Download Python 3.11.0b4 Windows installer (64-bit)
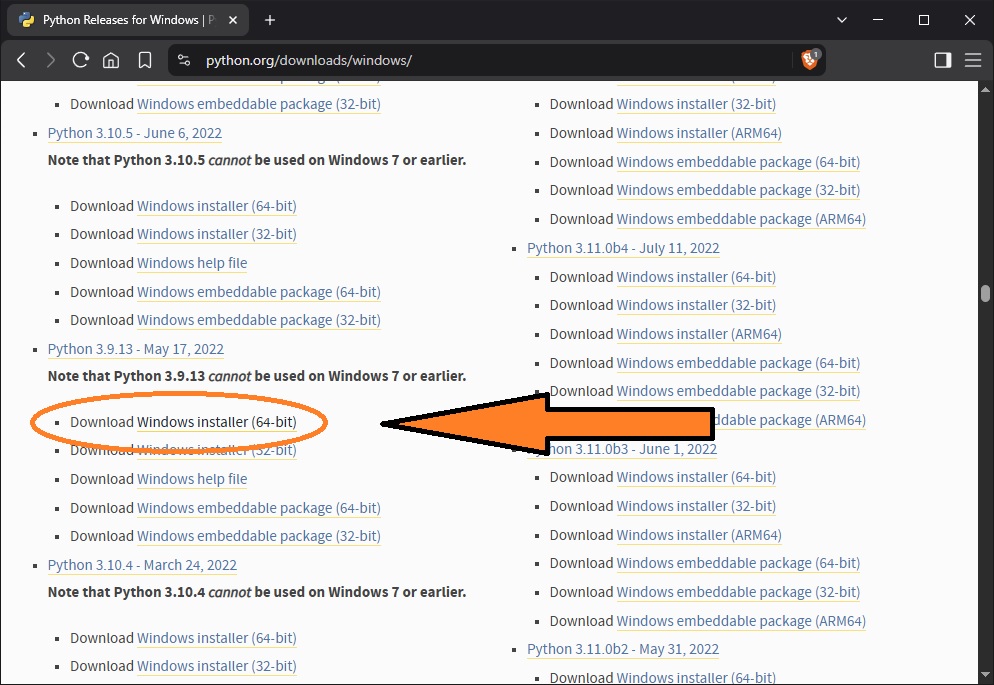This screenshot has width=994, height=685. point(696,277)
